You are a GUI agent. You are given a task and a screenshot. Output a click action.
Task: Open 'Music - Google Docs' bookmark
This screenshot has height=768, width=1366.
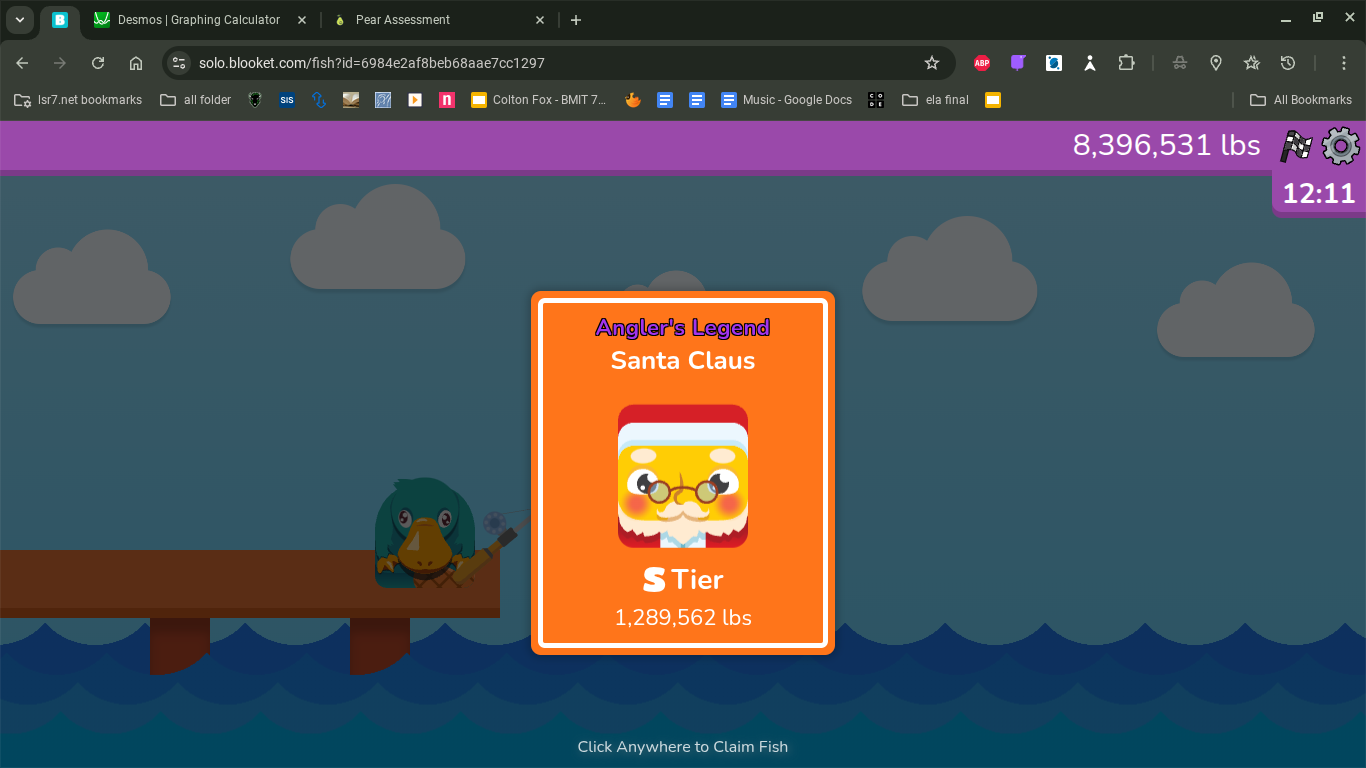(x=786, y=100)
